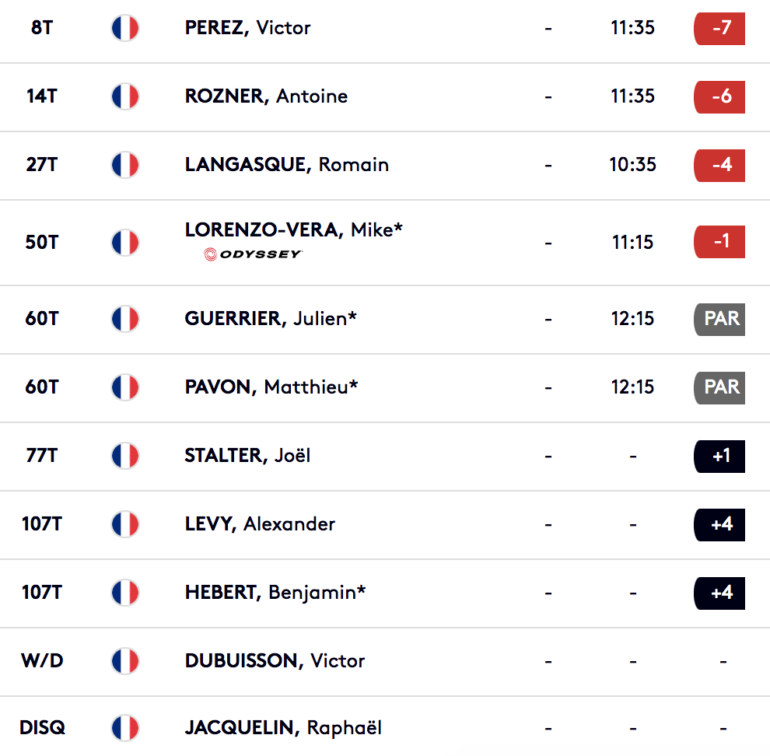Click Guerrier's gray PAR score badge
Image resolution: width=770 pixels, height=756 pixels.
pos(719,319)
